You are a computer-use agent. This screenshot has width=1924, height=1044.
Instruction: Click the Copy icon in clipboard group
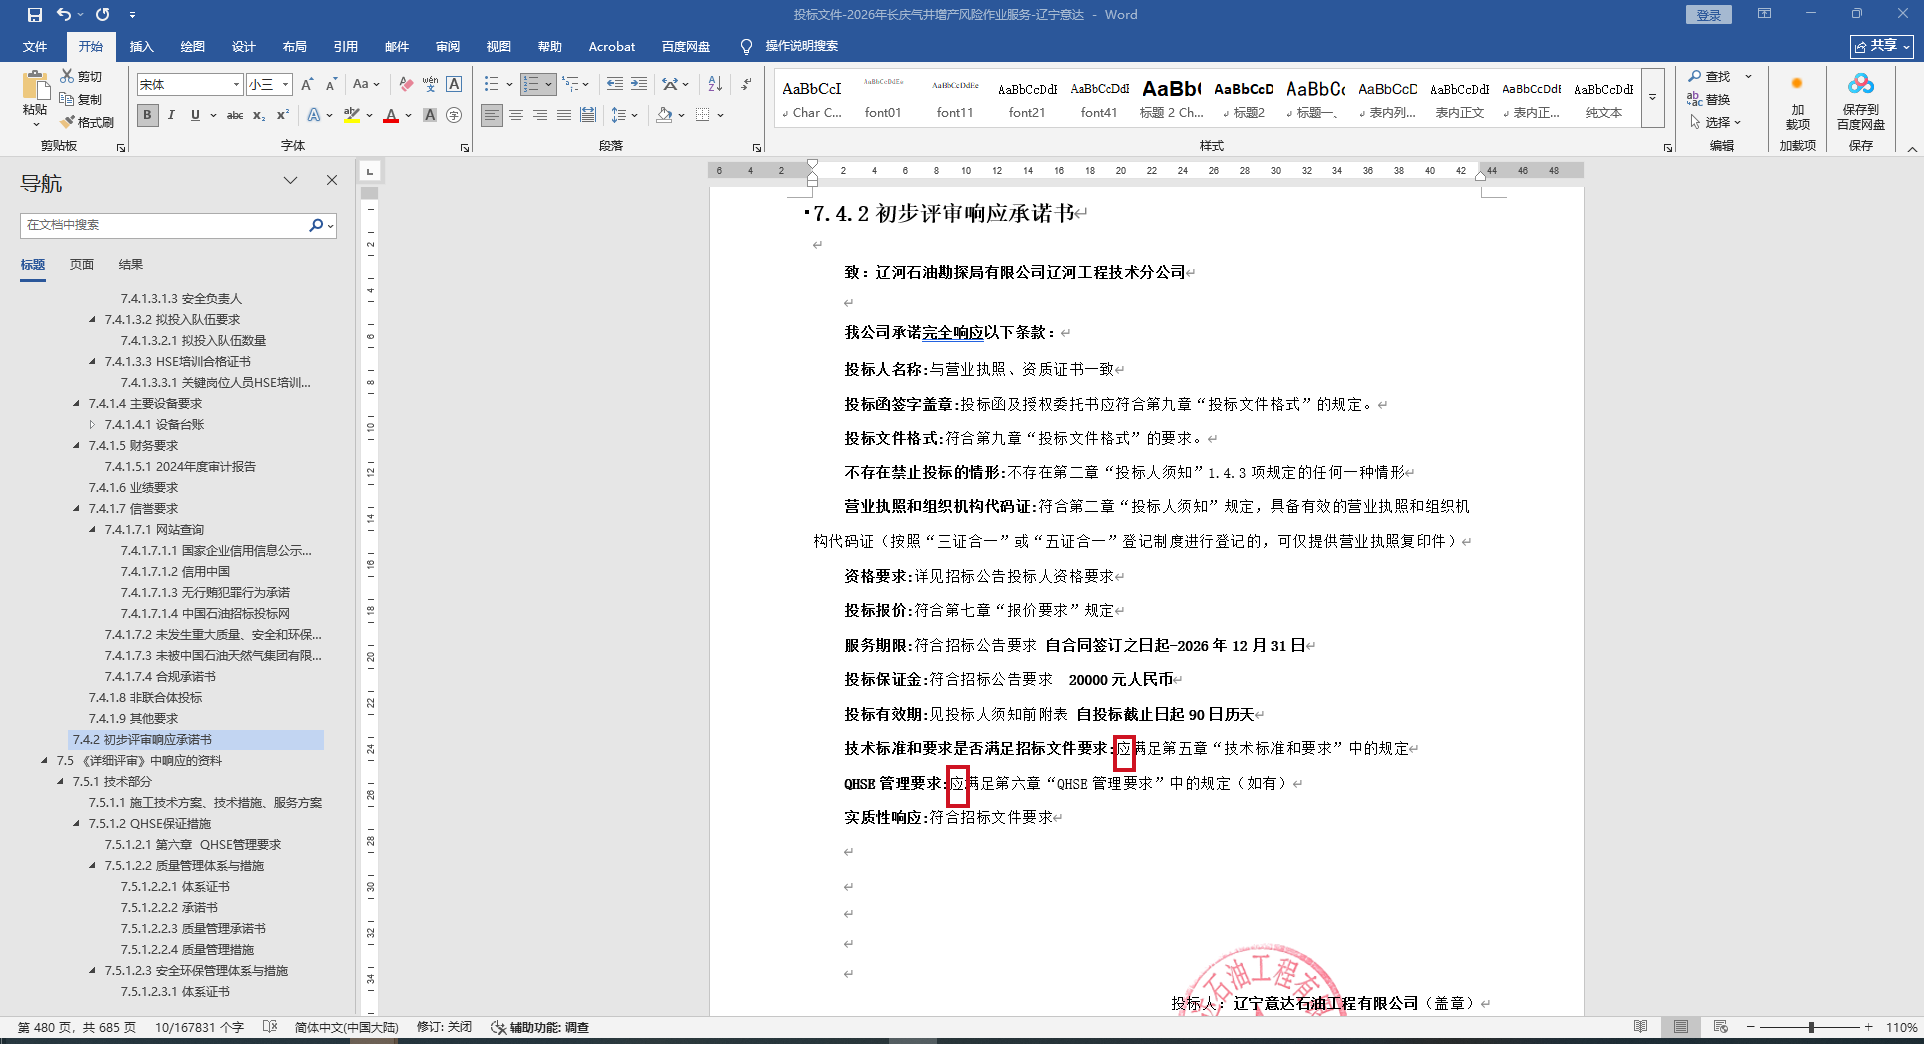click(67, 99)
